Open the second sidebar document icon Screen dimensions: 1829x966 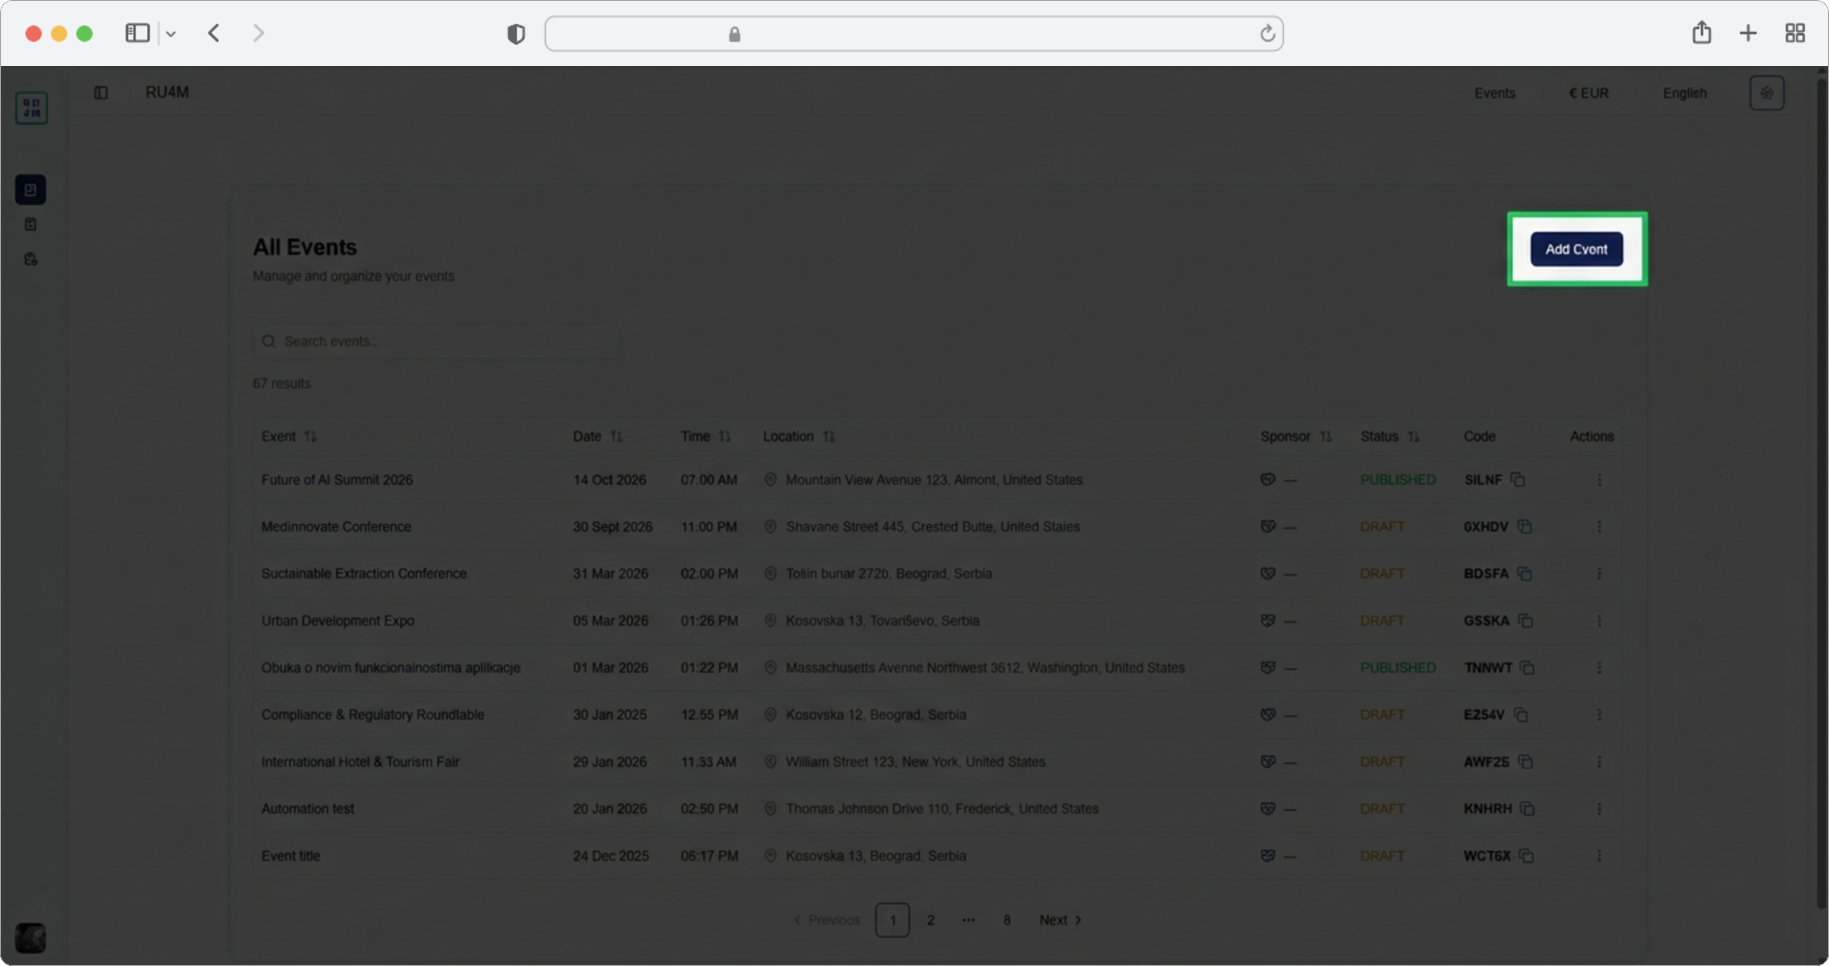[x=31, y=225]
